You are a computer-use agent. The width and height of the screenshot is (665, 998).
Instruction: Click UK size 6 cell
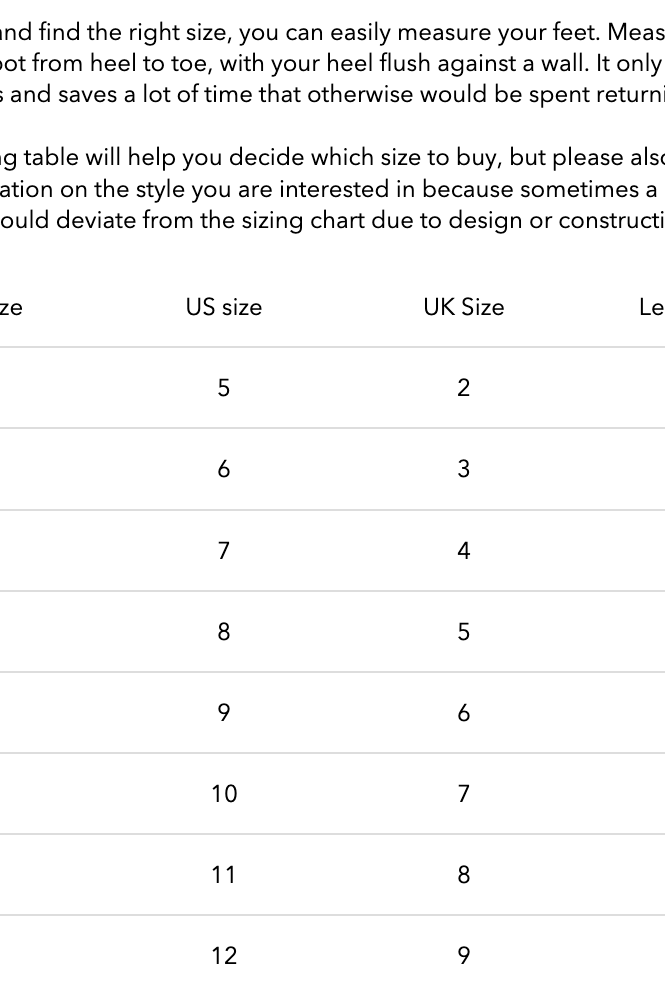pos(463,713)
